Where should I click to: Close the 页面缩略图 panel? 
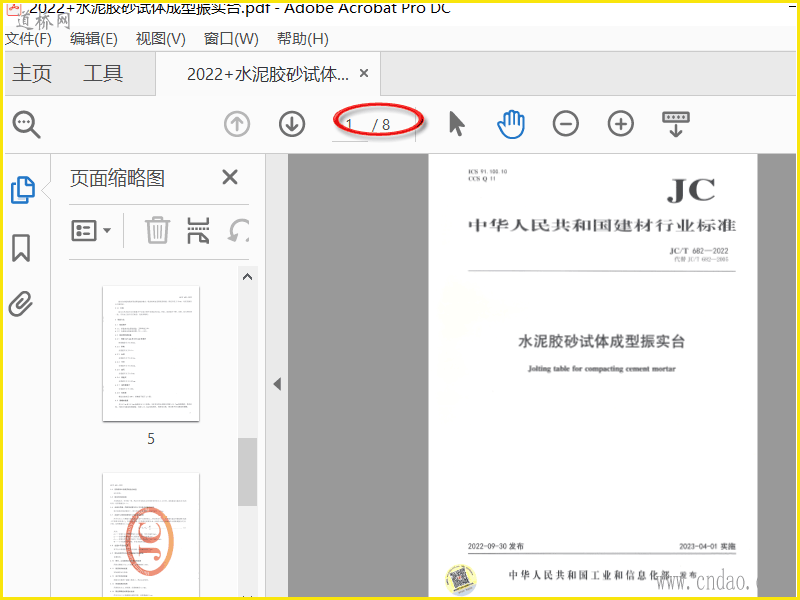pyautogui.click(x=230, y=178)
